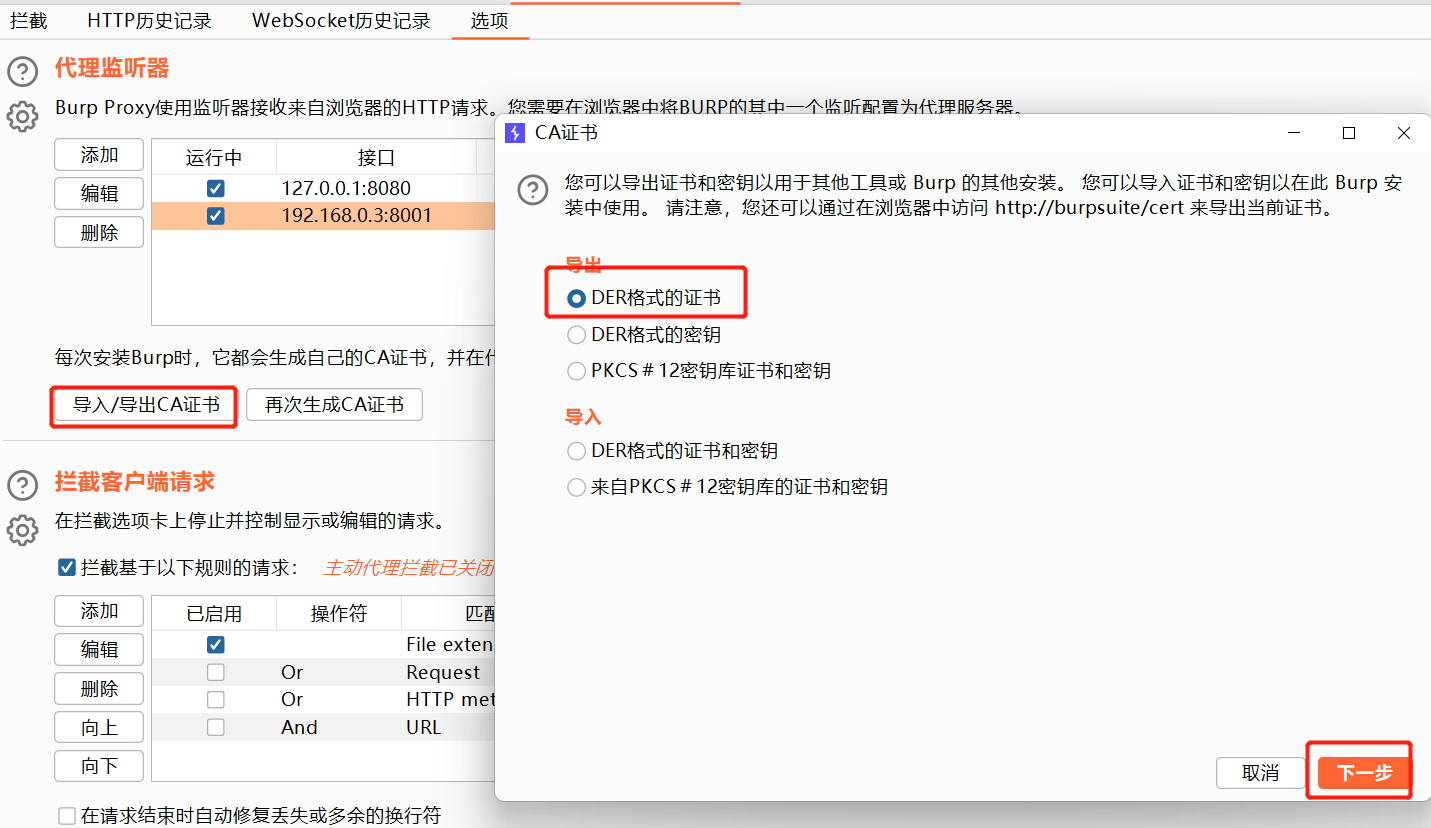The width and height of the screenshot is (1431, 828).
Task: Click the 下一步 button
Action: click(x=1364, y=773)
